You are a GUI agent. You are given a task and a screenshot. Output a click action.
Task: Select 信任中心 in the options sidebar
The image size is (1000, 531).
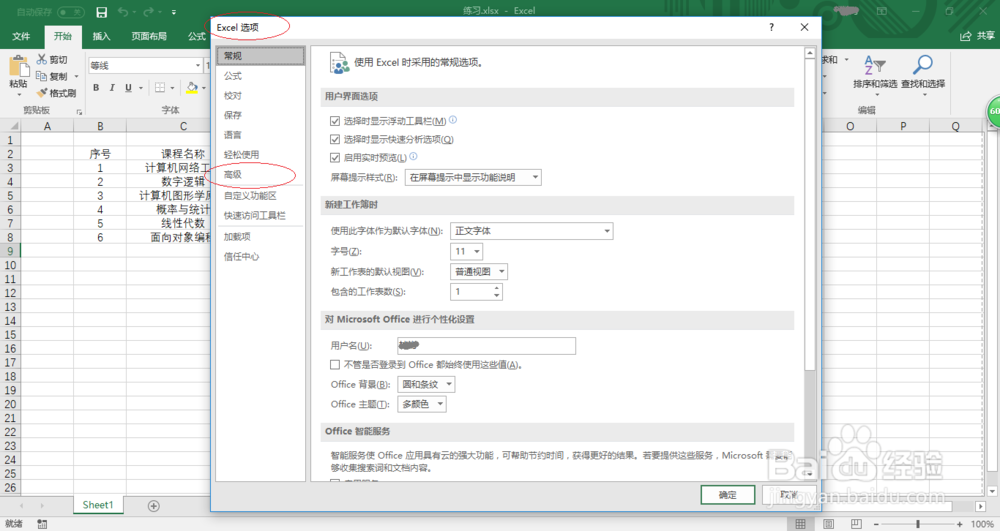(260, 256)
